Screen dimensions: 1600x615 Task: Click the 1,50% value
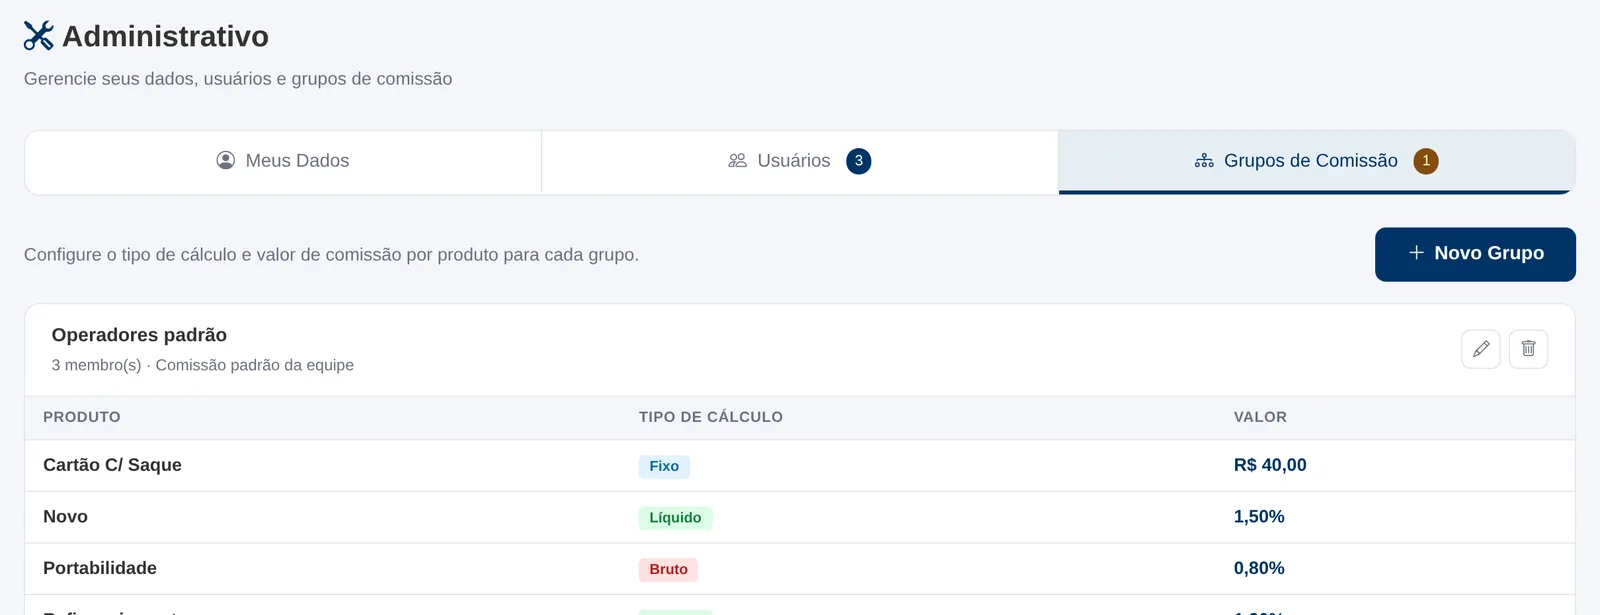click(x=1259, y=517)
